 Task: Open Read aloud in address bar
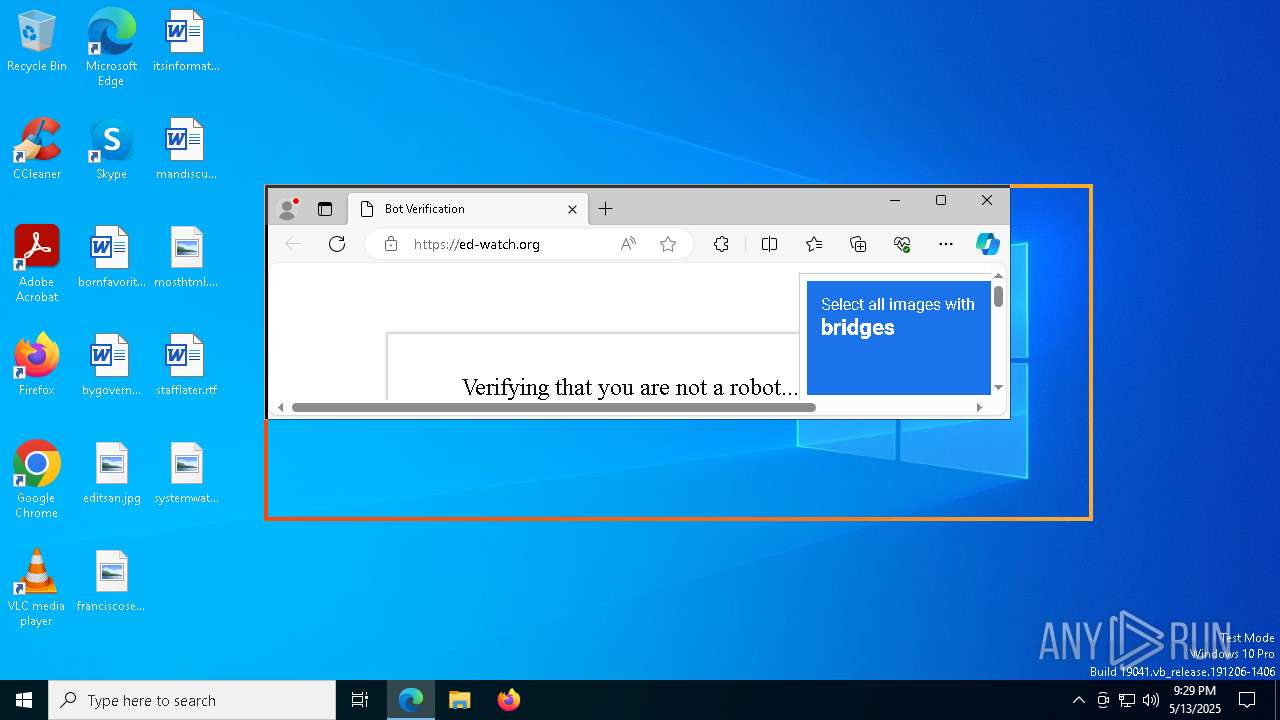tap(628, 244)
